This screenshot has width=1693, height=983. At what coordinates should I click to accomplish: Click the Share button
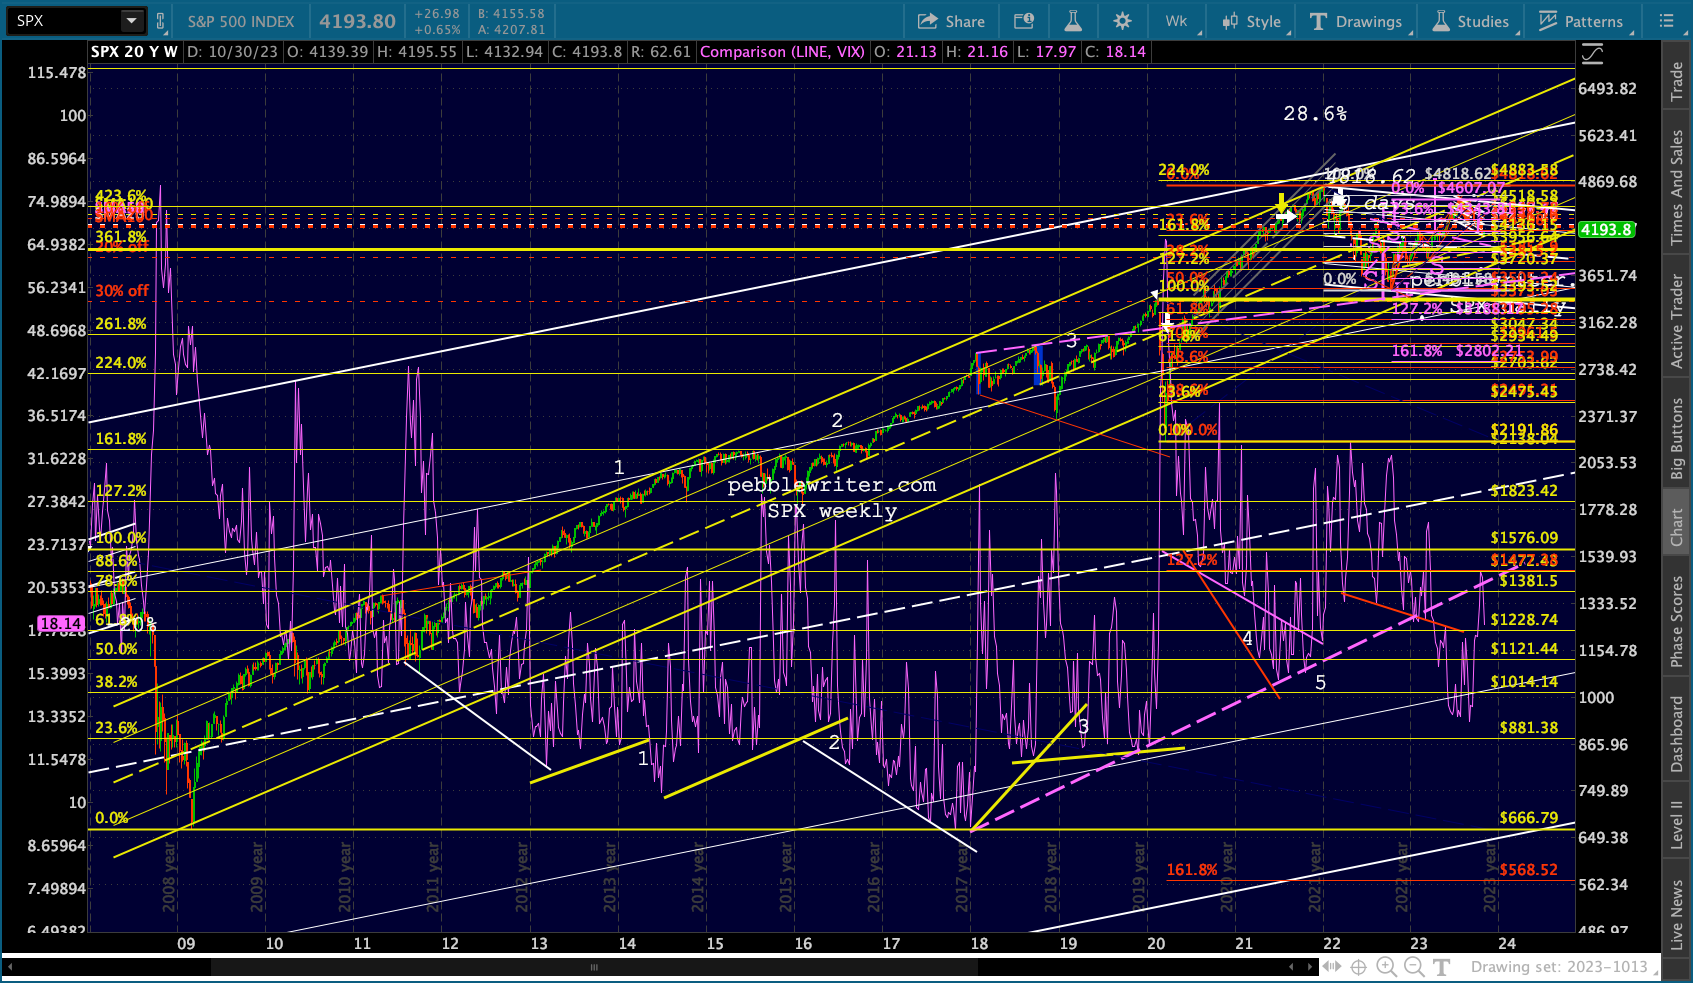tap(952, 21)
